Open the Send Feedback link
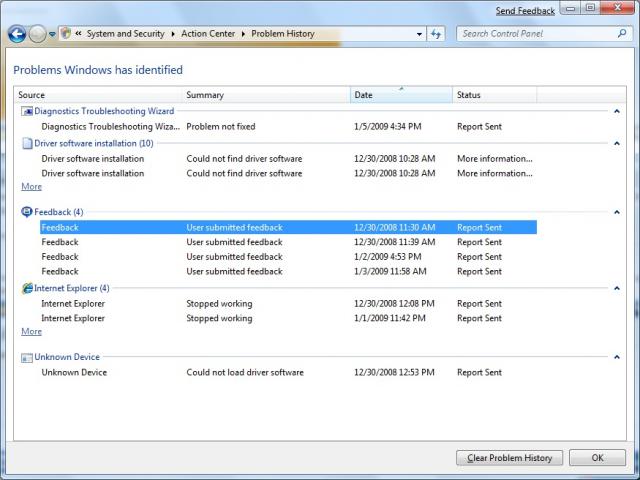Screen dimensions: 640x480 click(525, 11)
